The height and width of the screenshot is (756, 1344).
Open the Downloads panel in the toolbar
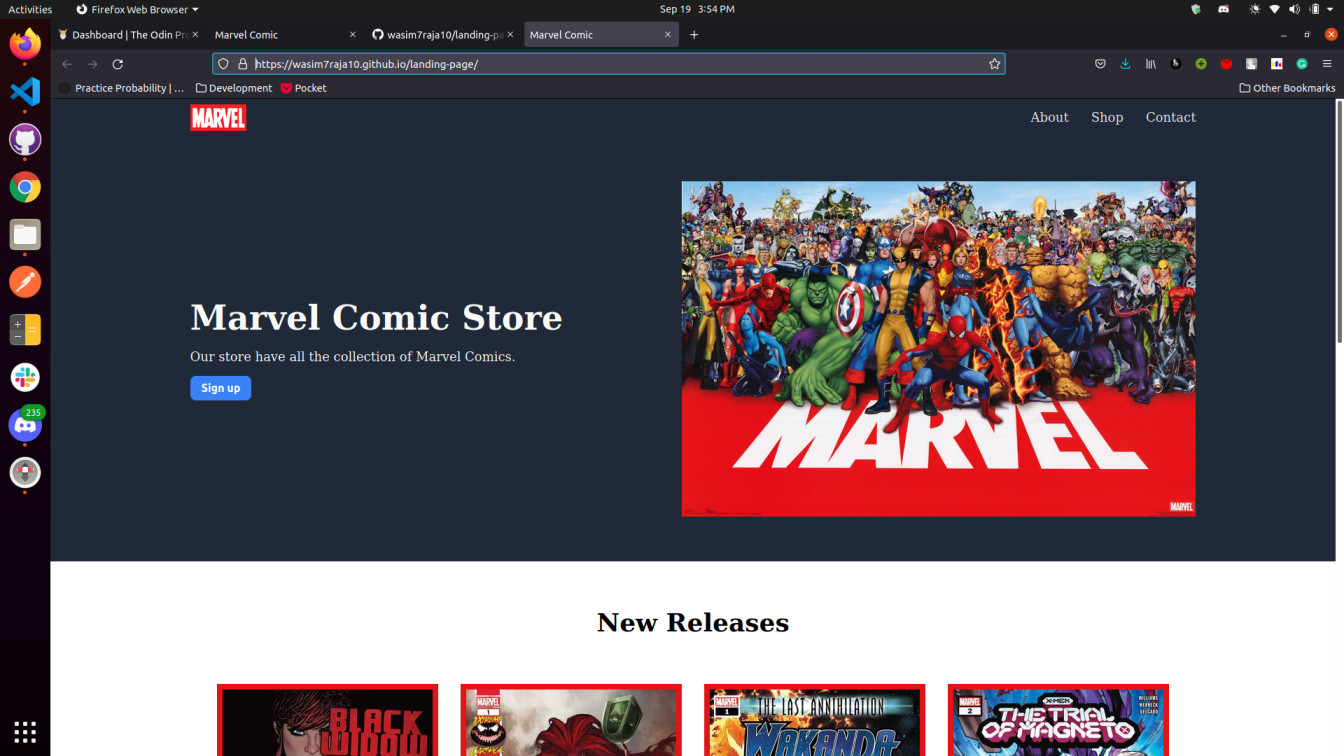[1125, 63]
